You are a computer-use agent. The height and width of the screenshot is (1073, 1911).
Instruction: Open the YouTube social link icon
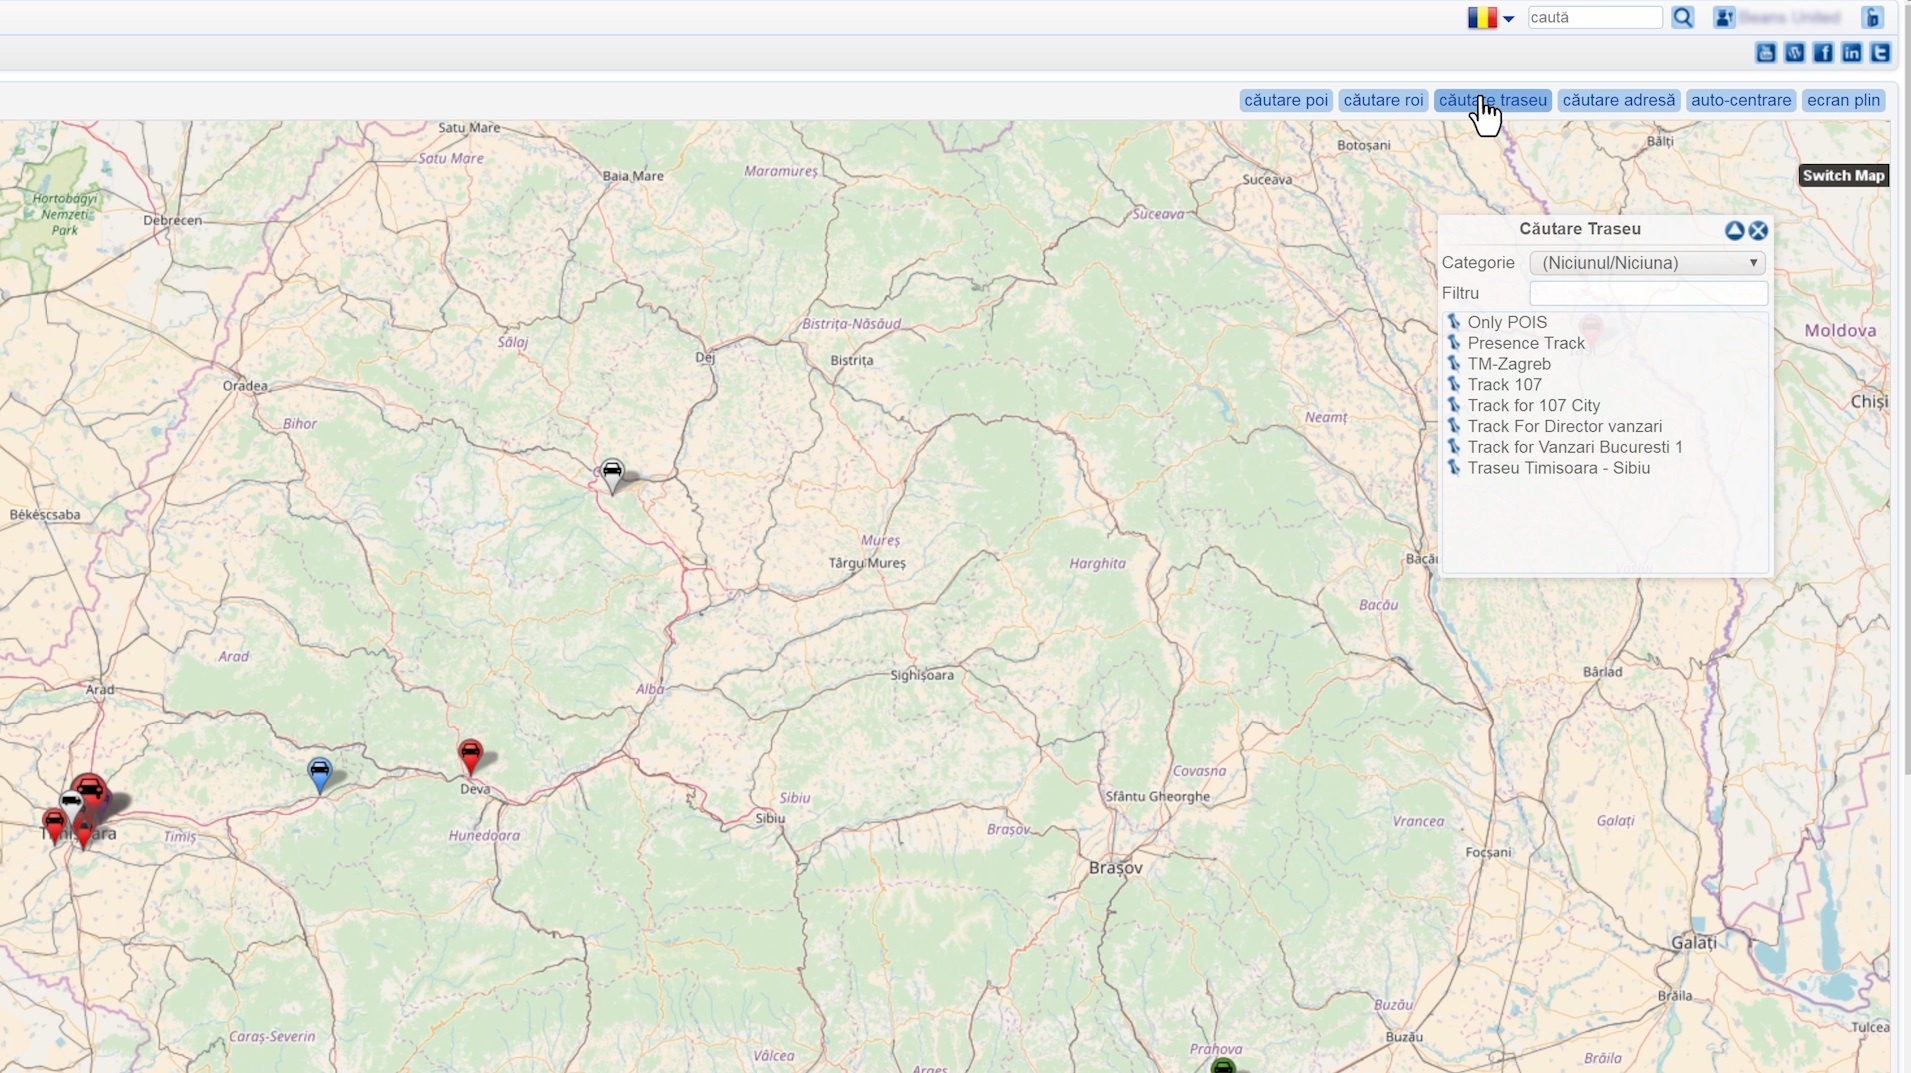1765,53
